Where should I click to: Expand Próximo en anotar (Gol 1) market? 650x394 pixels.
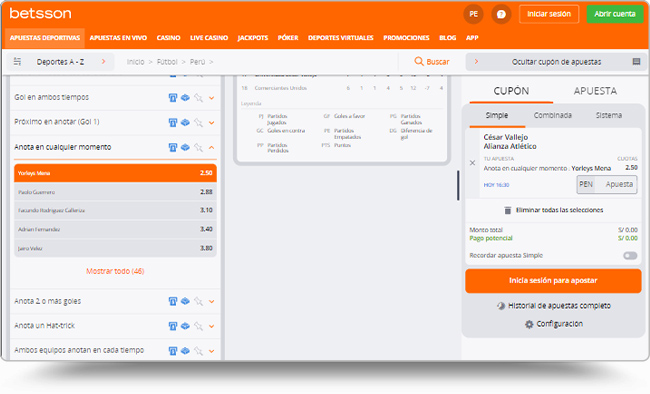pos(211,123)
